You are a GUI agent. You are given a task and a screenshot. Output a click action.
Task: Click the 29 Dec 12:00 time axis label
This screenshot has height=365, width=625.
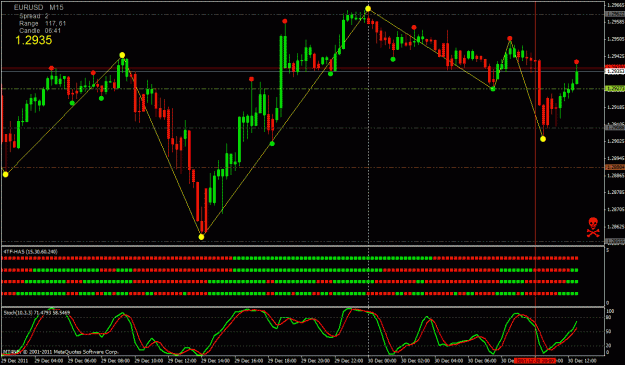click(182, 361)
